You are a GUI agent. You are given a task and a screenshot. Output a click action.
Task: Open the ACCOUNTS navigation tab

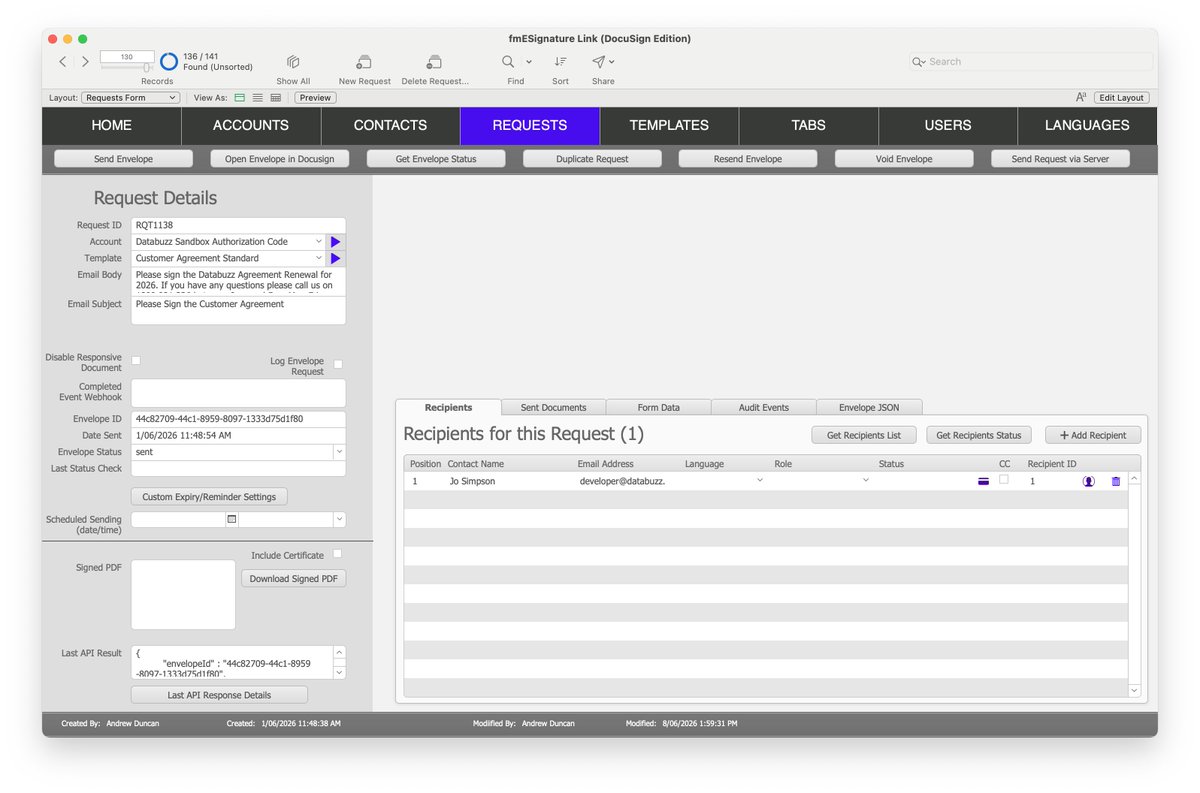pos(251,125)
